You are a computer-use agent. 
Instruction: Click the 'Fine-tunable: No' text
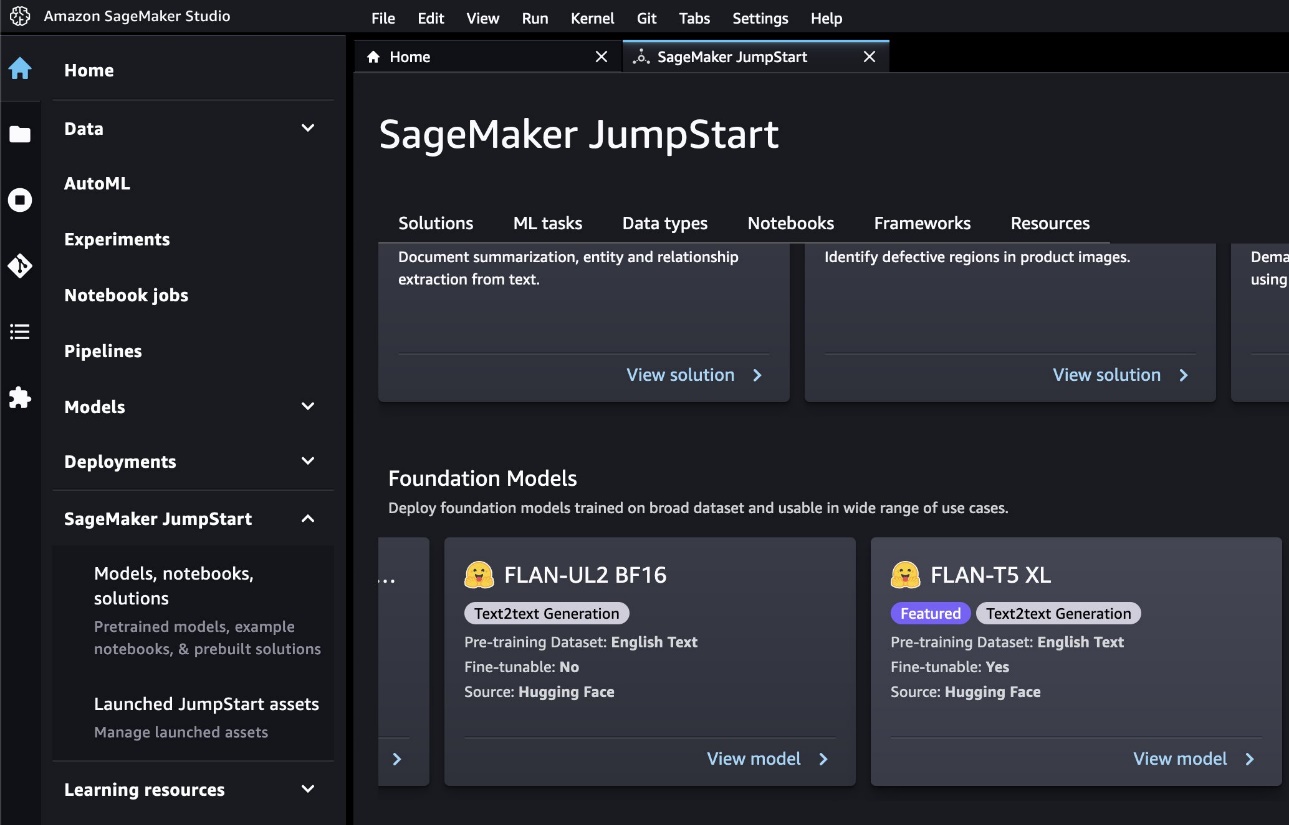[x=522, y=667]
